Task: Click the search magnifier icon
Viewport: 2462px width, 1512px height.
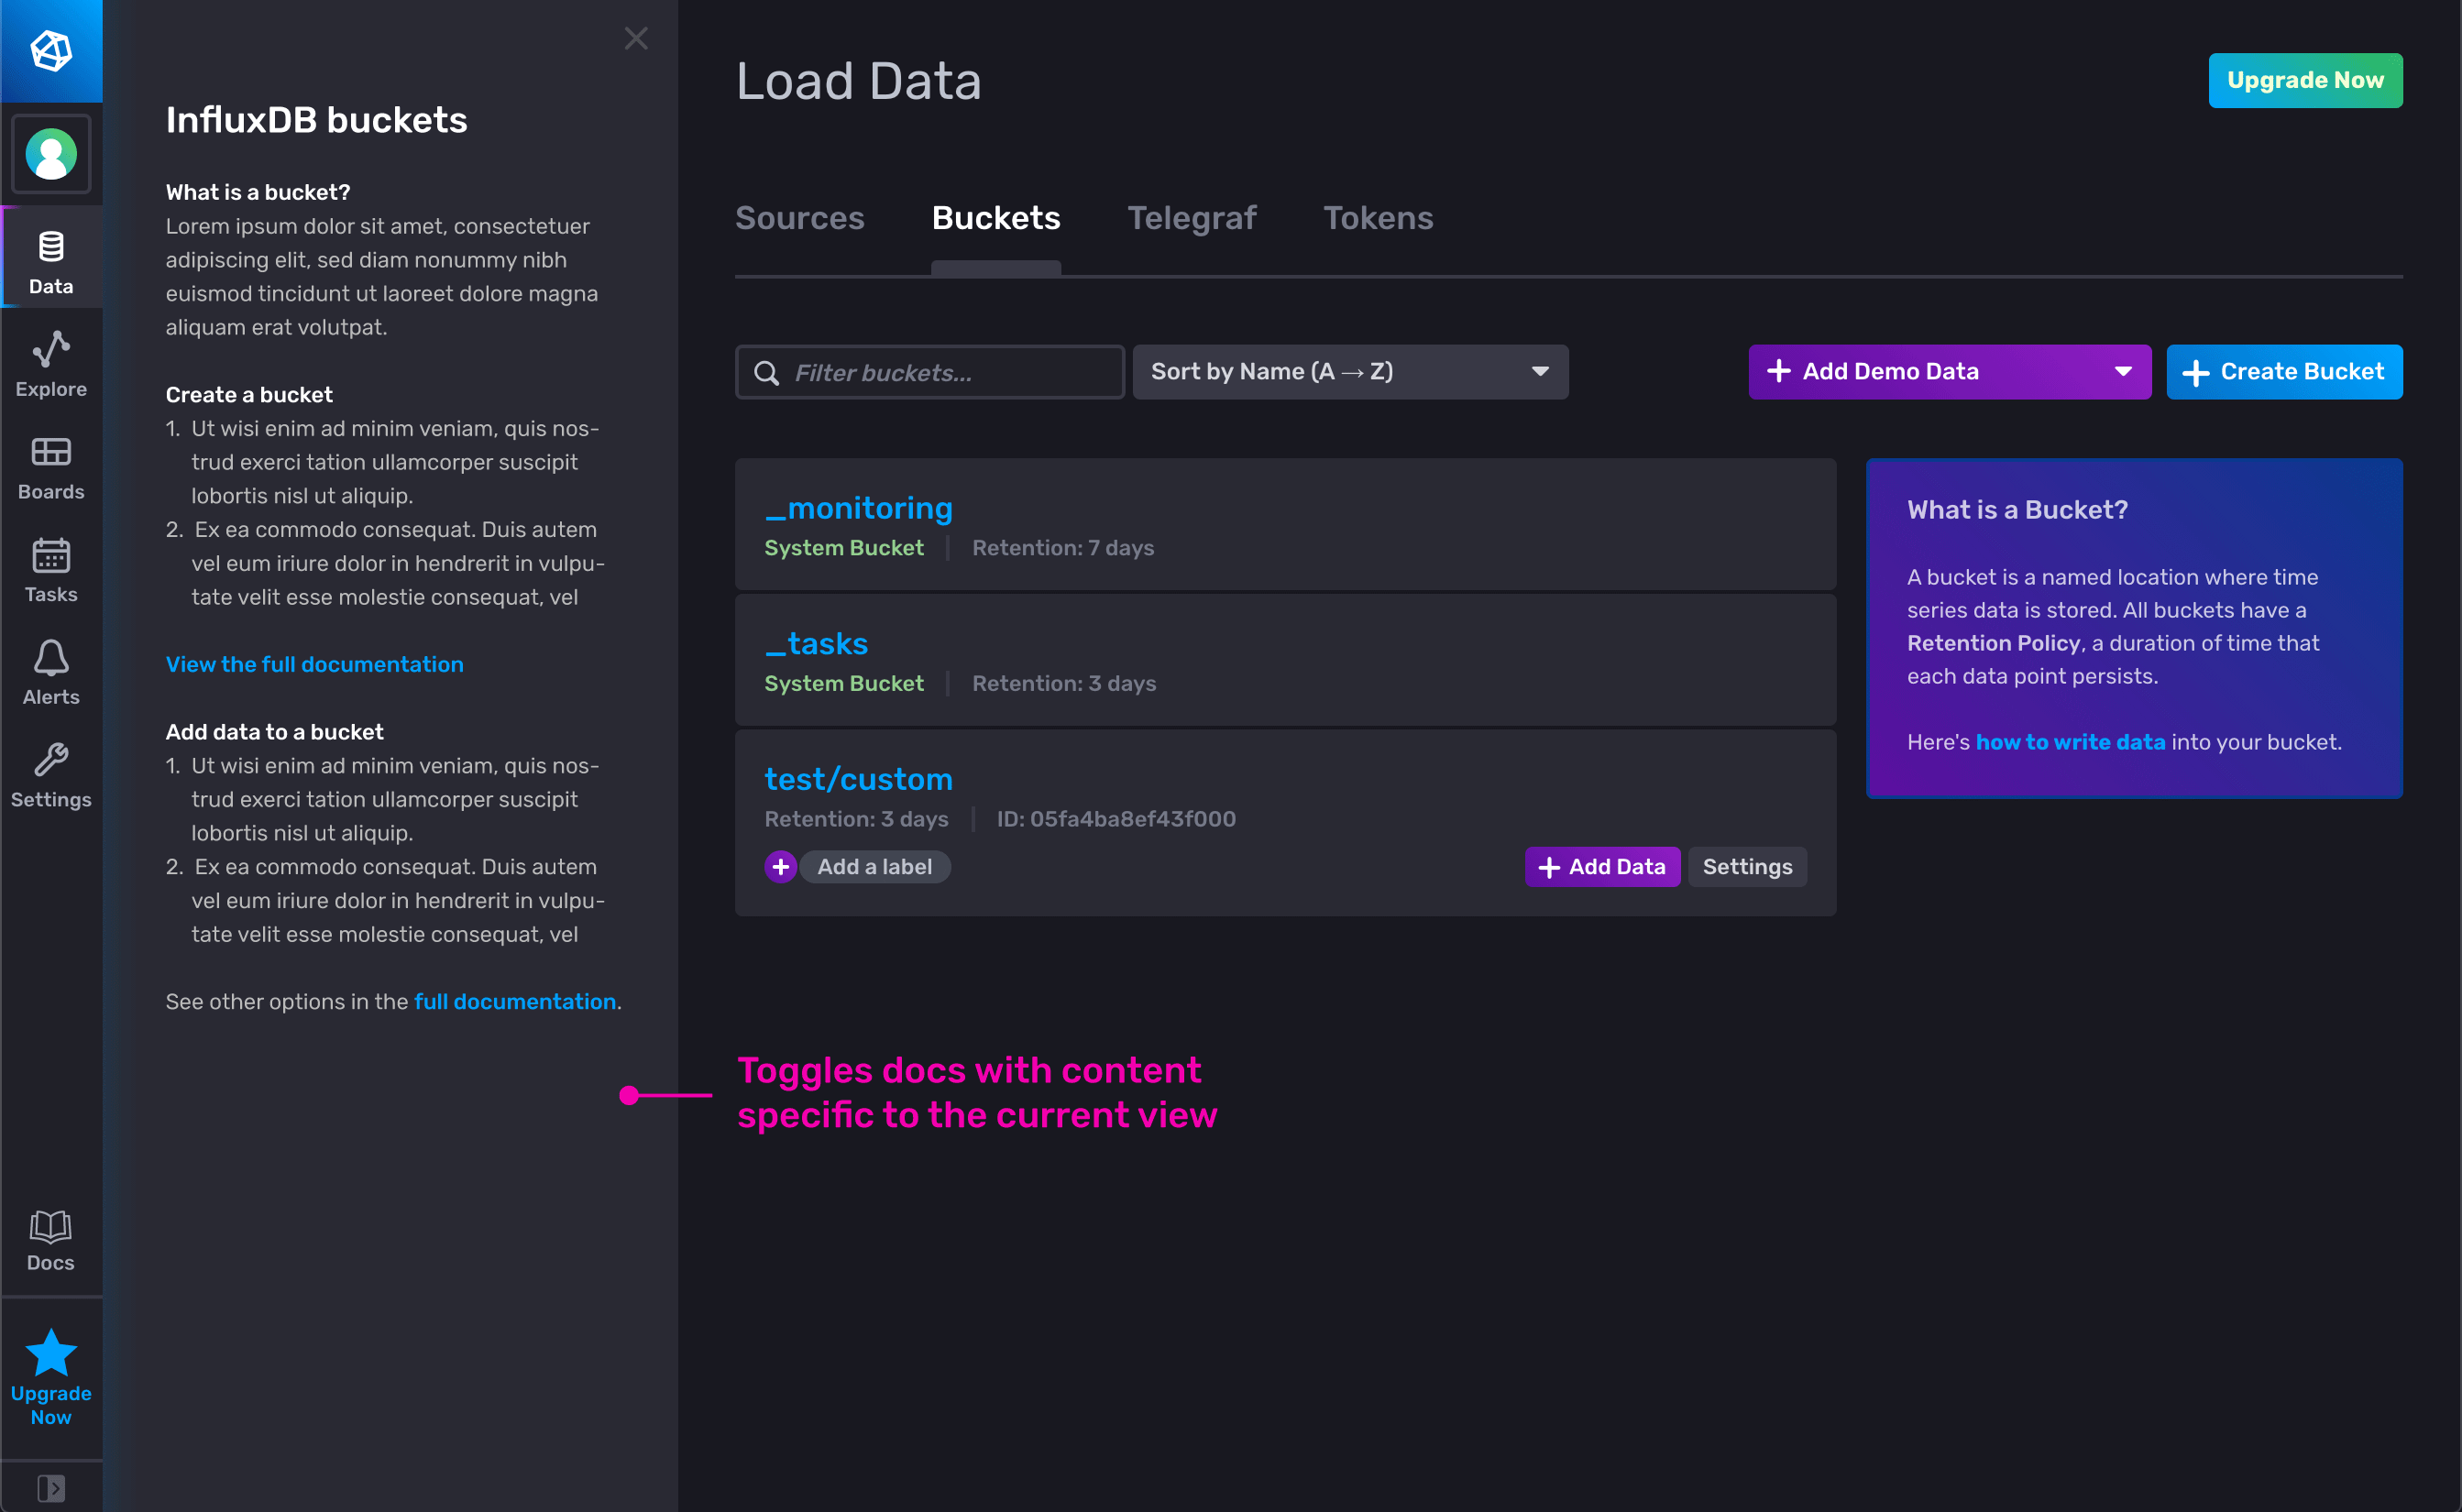Action: [x=766, y=373]
